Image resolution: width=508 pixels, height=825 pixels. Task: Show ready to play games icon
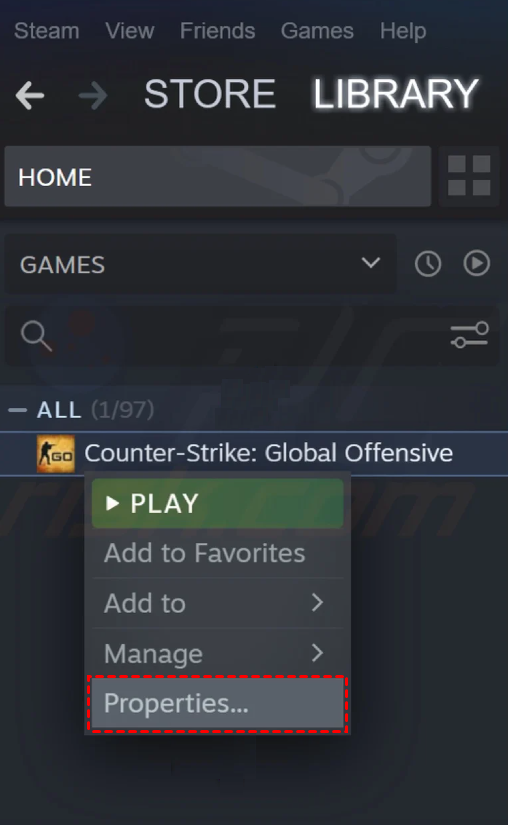[476, 263]
